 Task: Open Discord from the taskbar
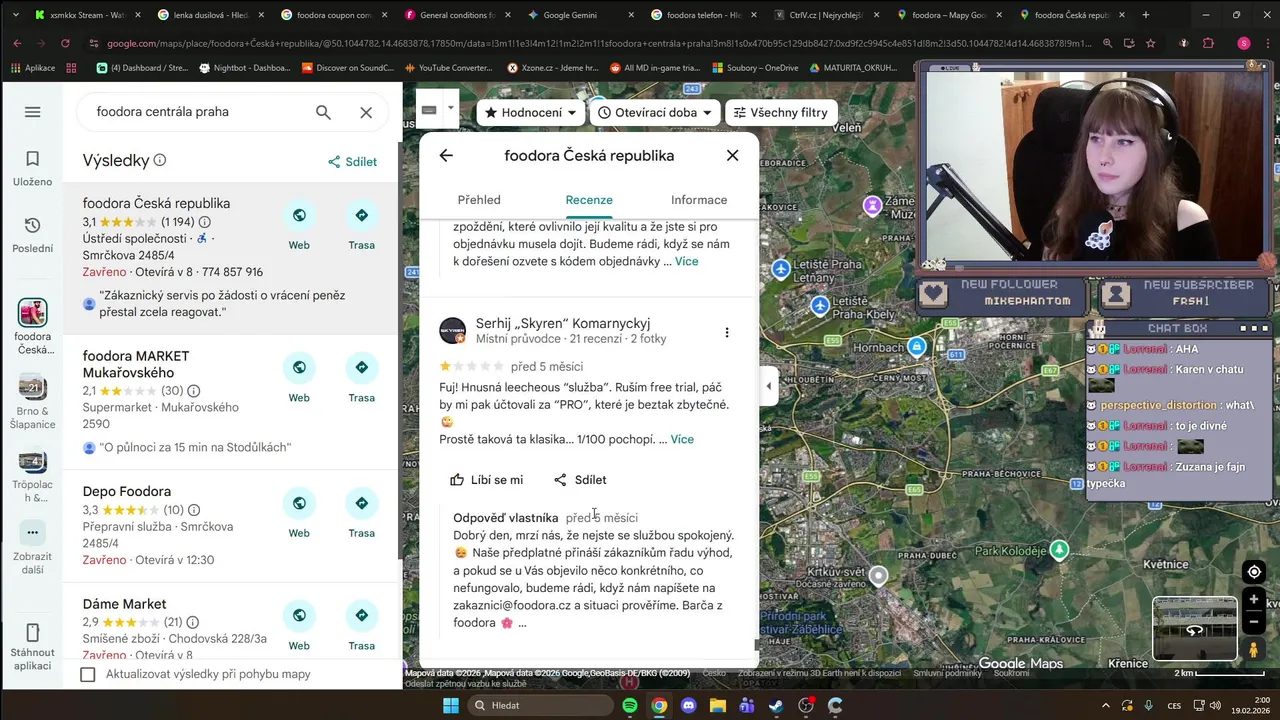(688, 705)
